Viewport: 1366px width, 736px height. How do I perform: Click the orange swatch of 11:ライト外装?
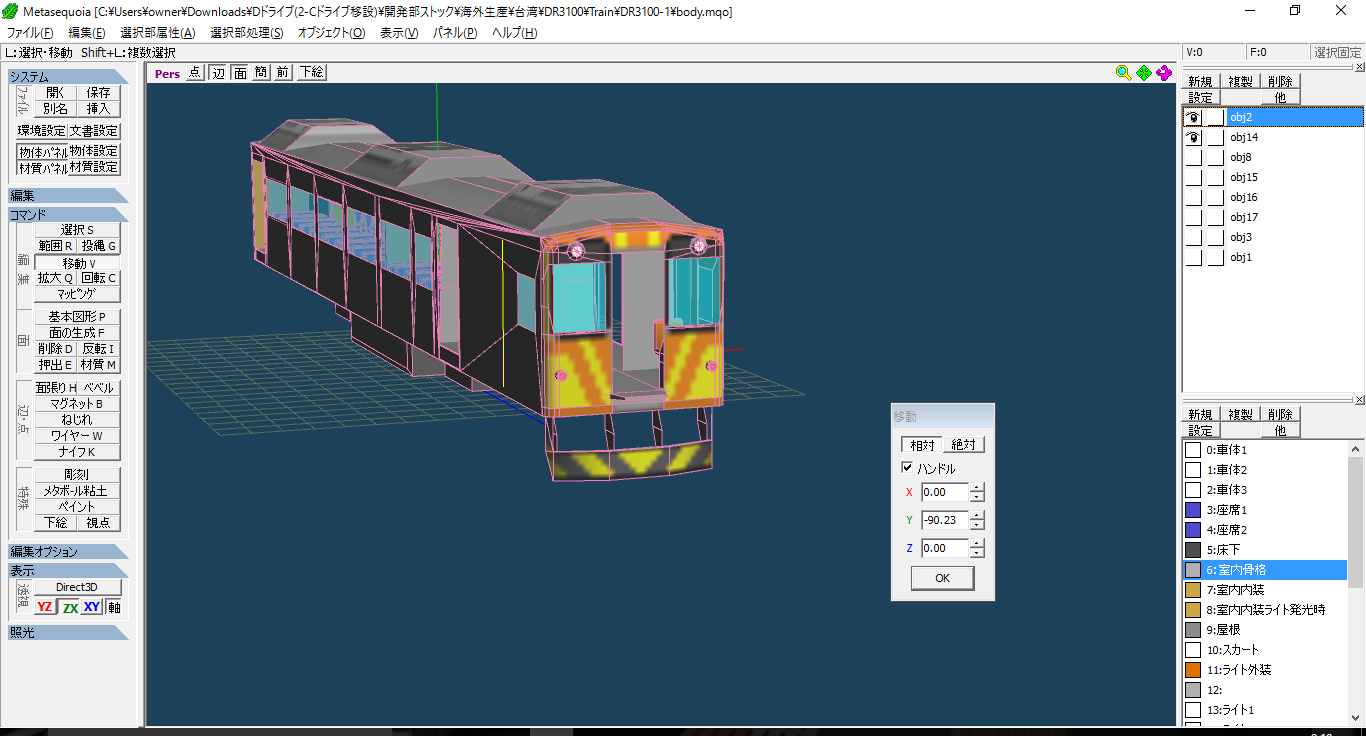click(1193, 670)
